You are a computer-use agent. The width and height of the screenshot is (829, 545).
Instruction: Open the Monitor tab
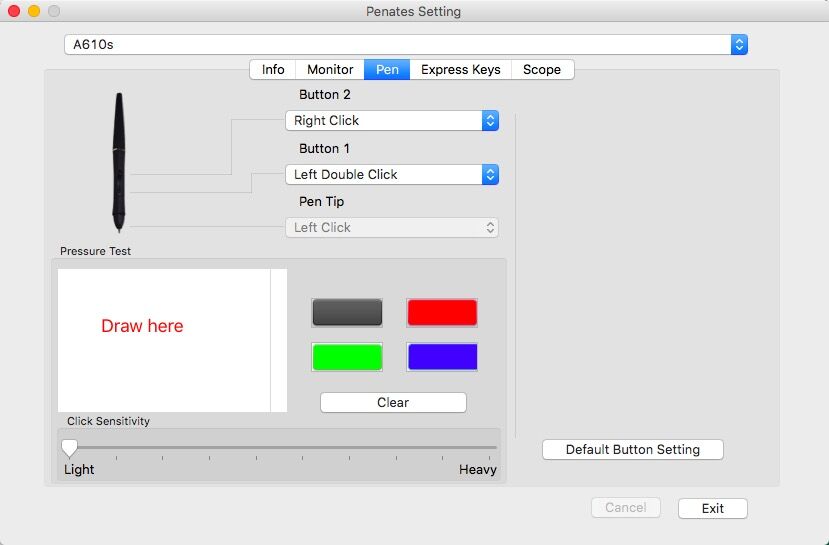pyautogui.click(x=330, y=70)
